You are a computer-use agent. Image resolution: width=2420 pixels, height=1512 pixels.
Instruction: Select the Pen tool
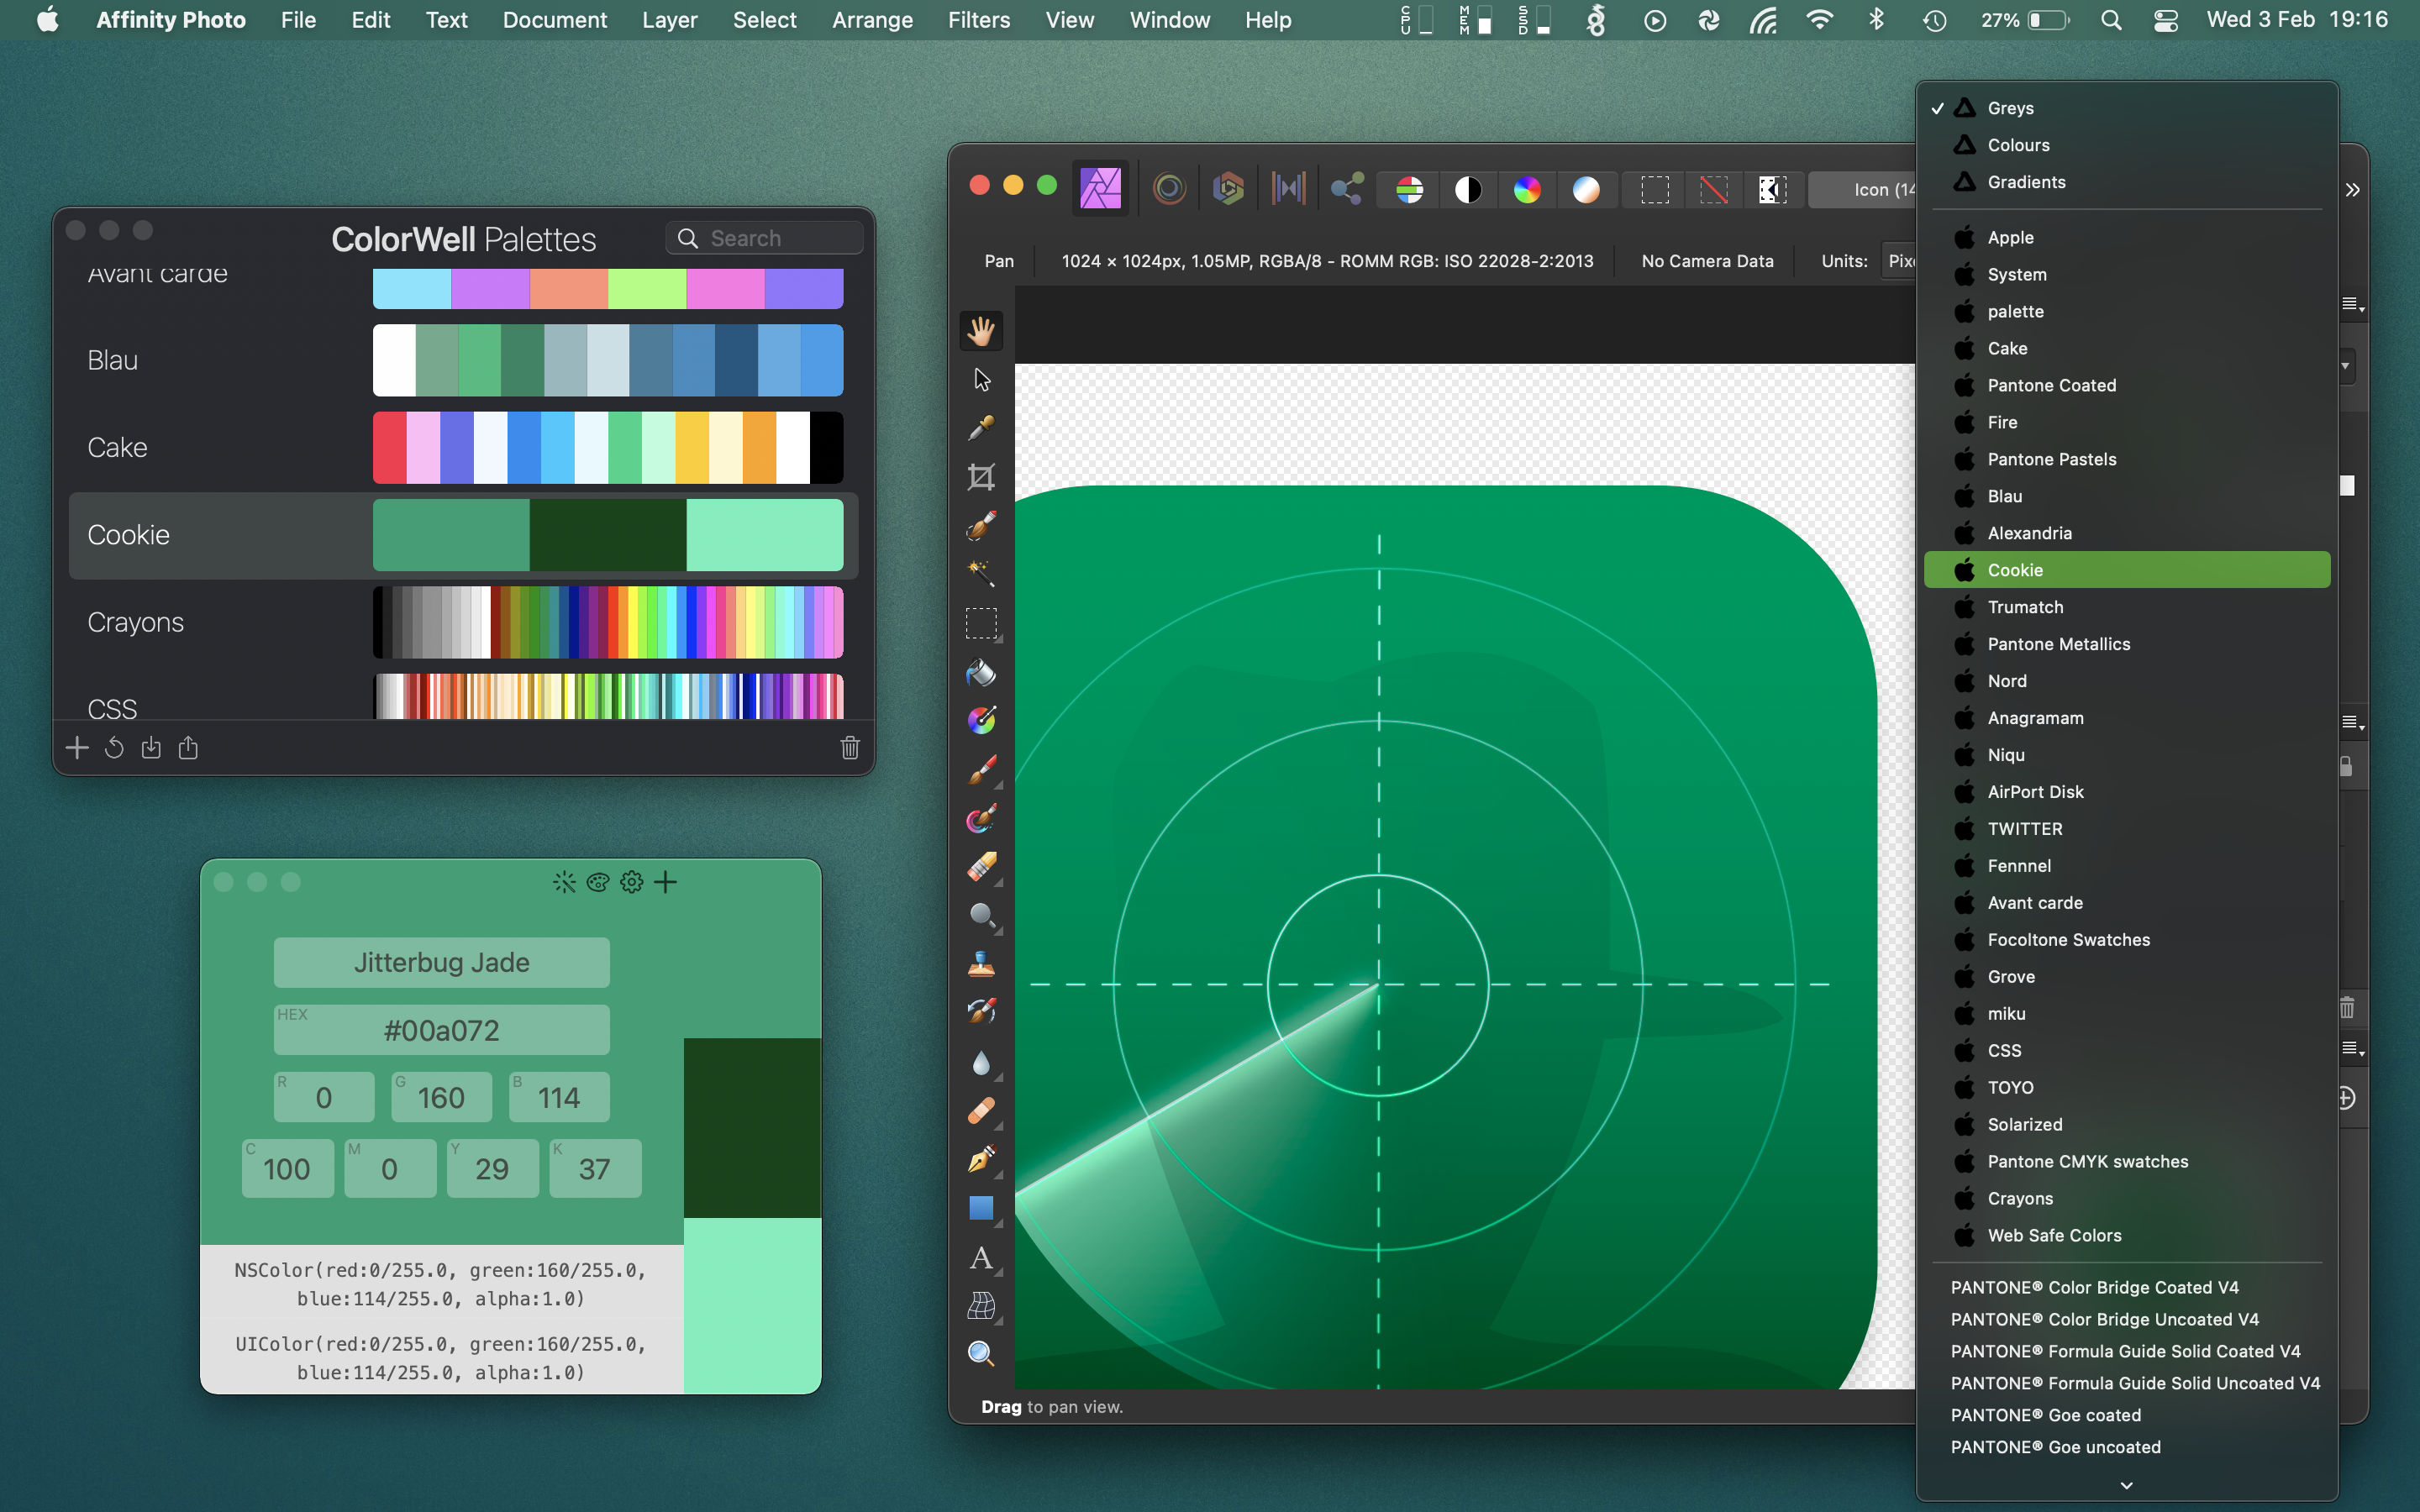(981, 1160)
